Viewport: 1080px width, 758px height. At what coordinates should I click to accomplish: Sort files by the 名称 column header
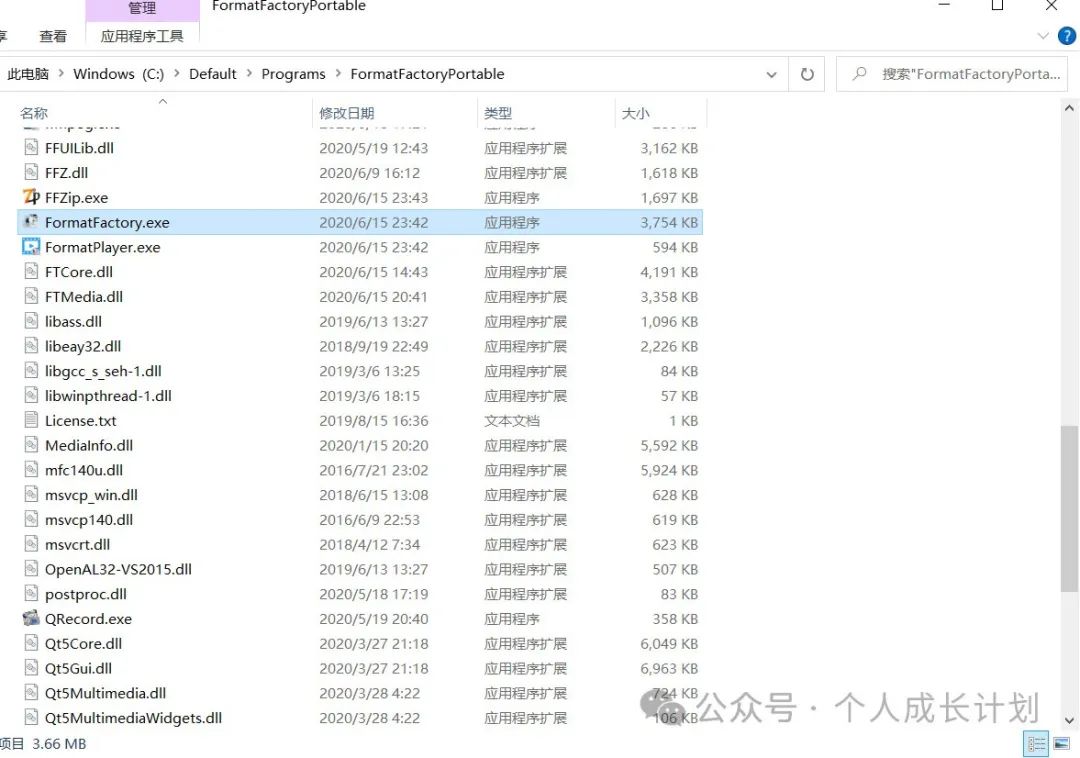coord(34,113)
